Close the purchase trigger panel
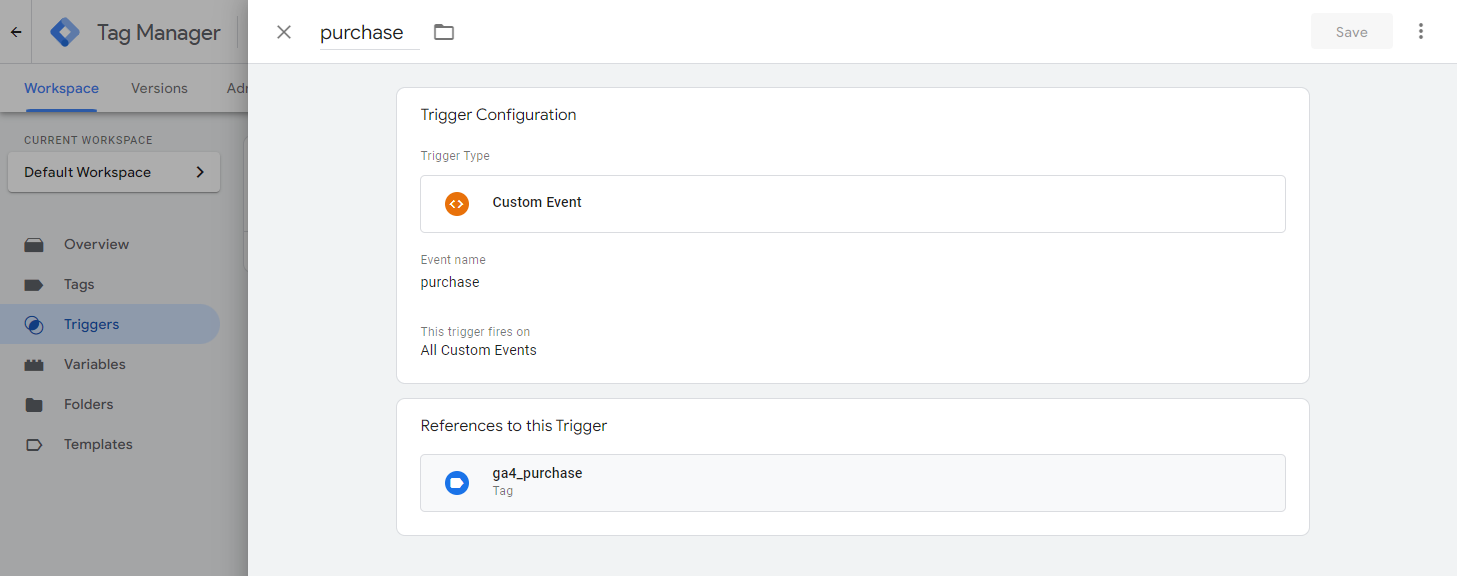 (x=284, y=32)
